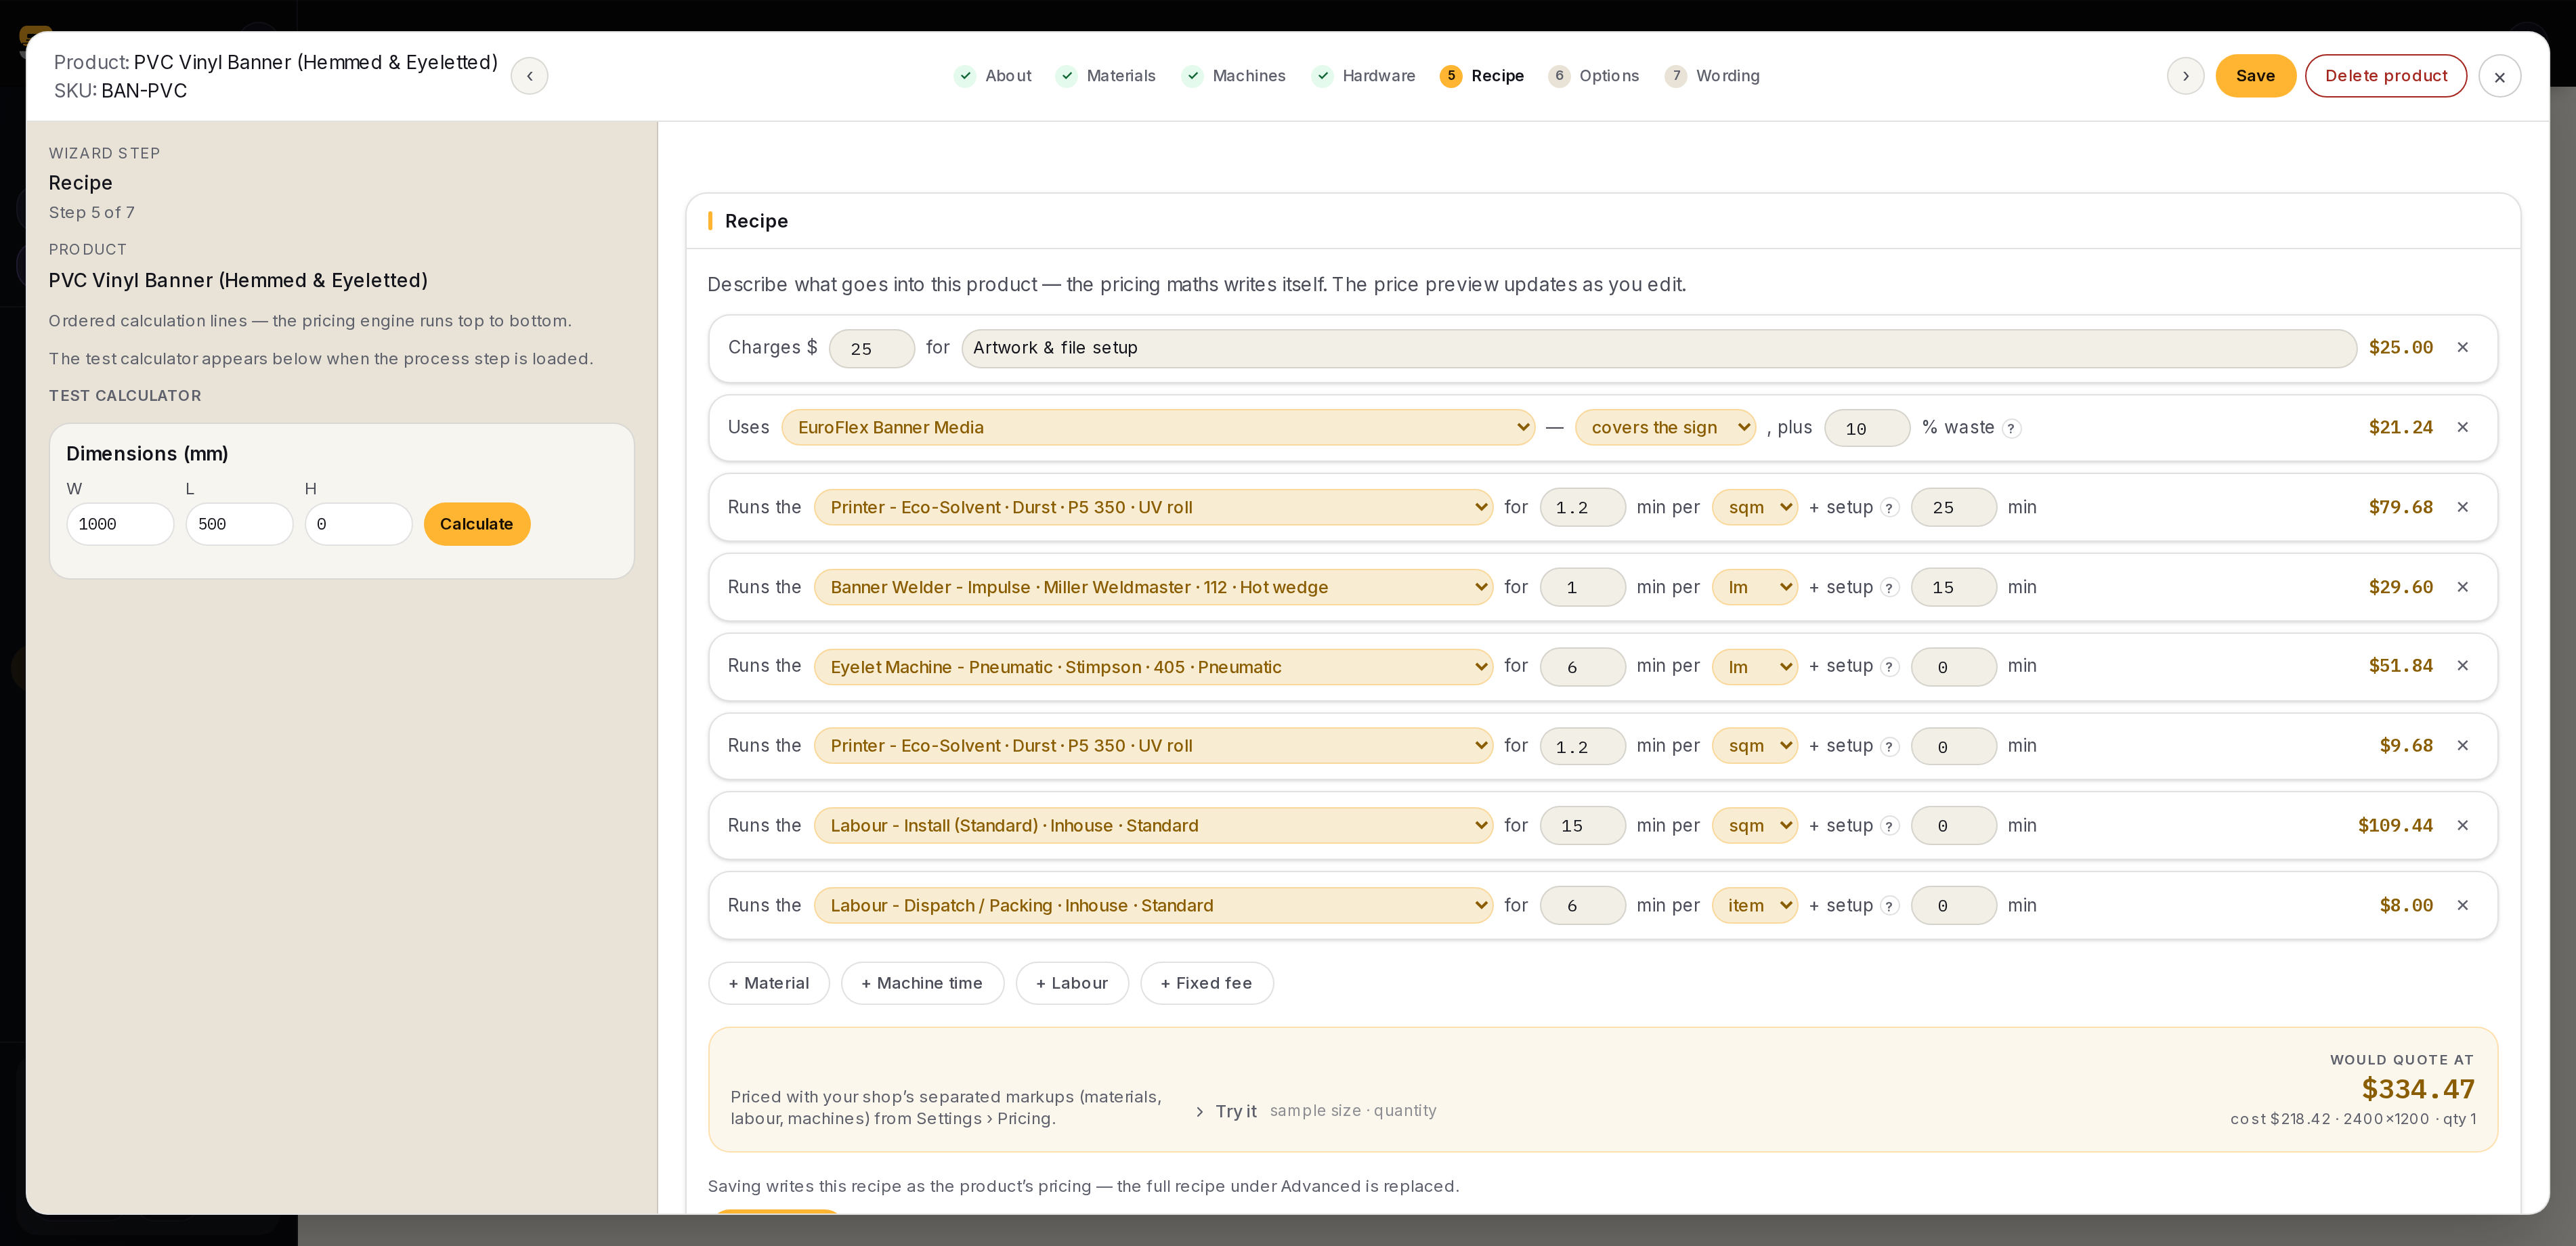The height and width of the screenshot is (1246, 2576).
Task: Edit the H dimension field
Action: (358, 524)
